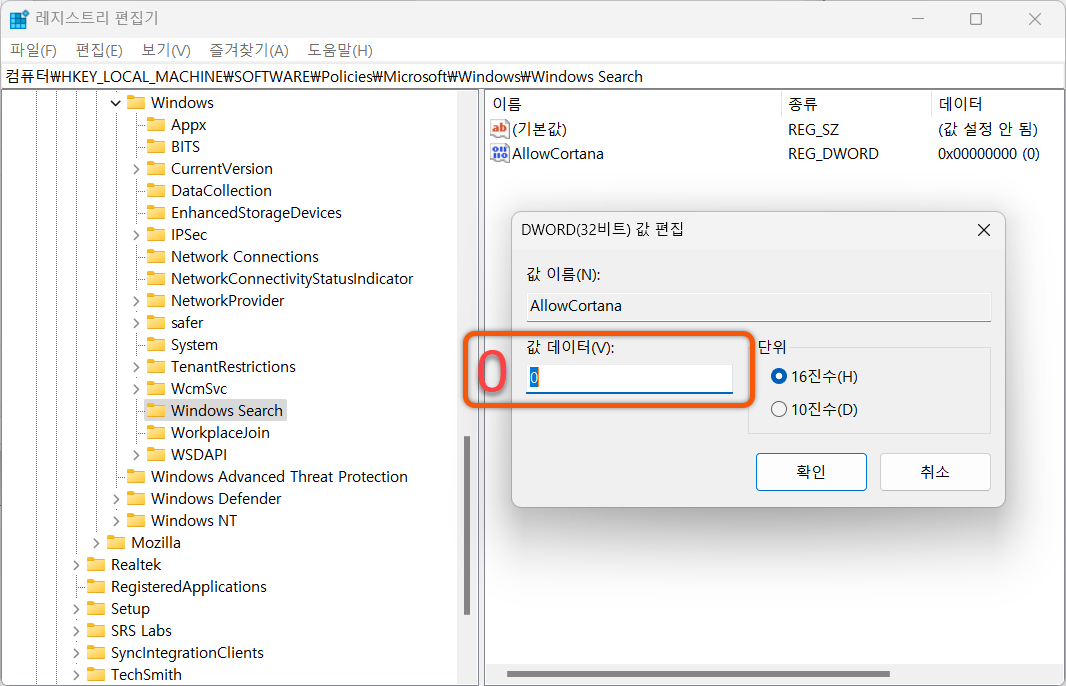The width and height of the screenshot is (1066, 686).
Task: Select the 10진수(D) decimal radio button
Action: coord(779,409)
